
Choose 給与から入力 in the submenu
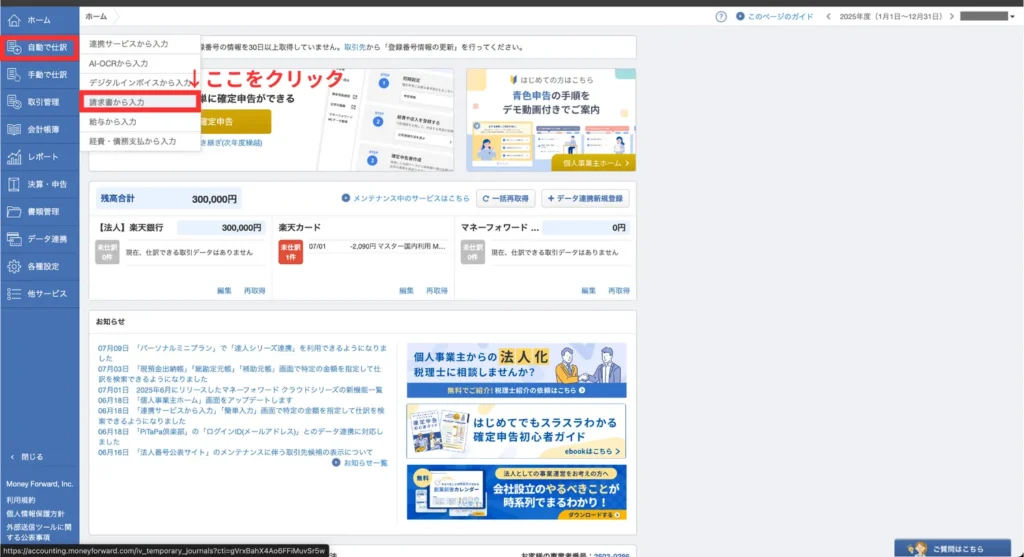113,122
